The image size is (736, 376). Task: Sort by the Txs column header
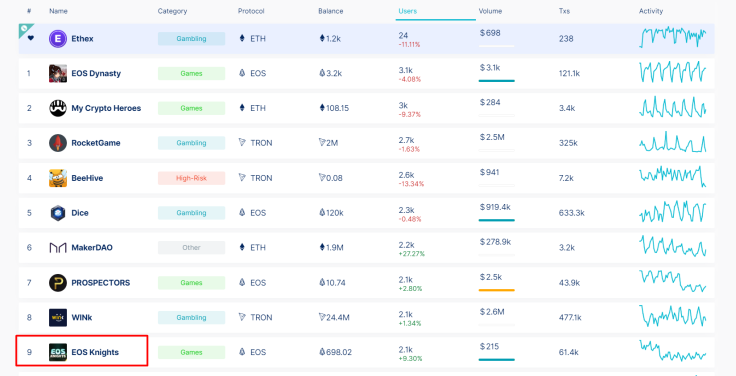[564, 11]
